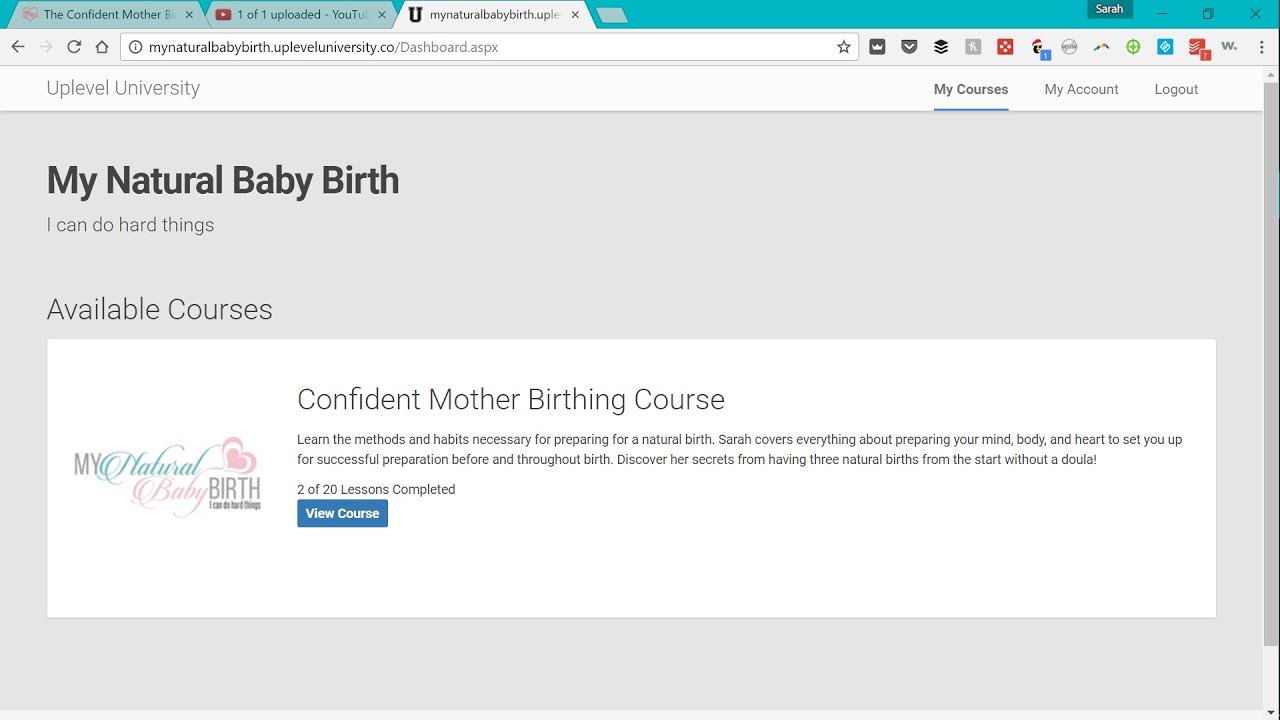Close the mynaturalbabybirth tab

[574, 15]
